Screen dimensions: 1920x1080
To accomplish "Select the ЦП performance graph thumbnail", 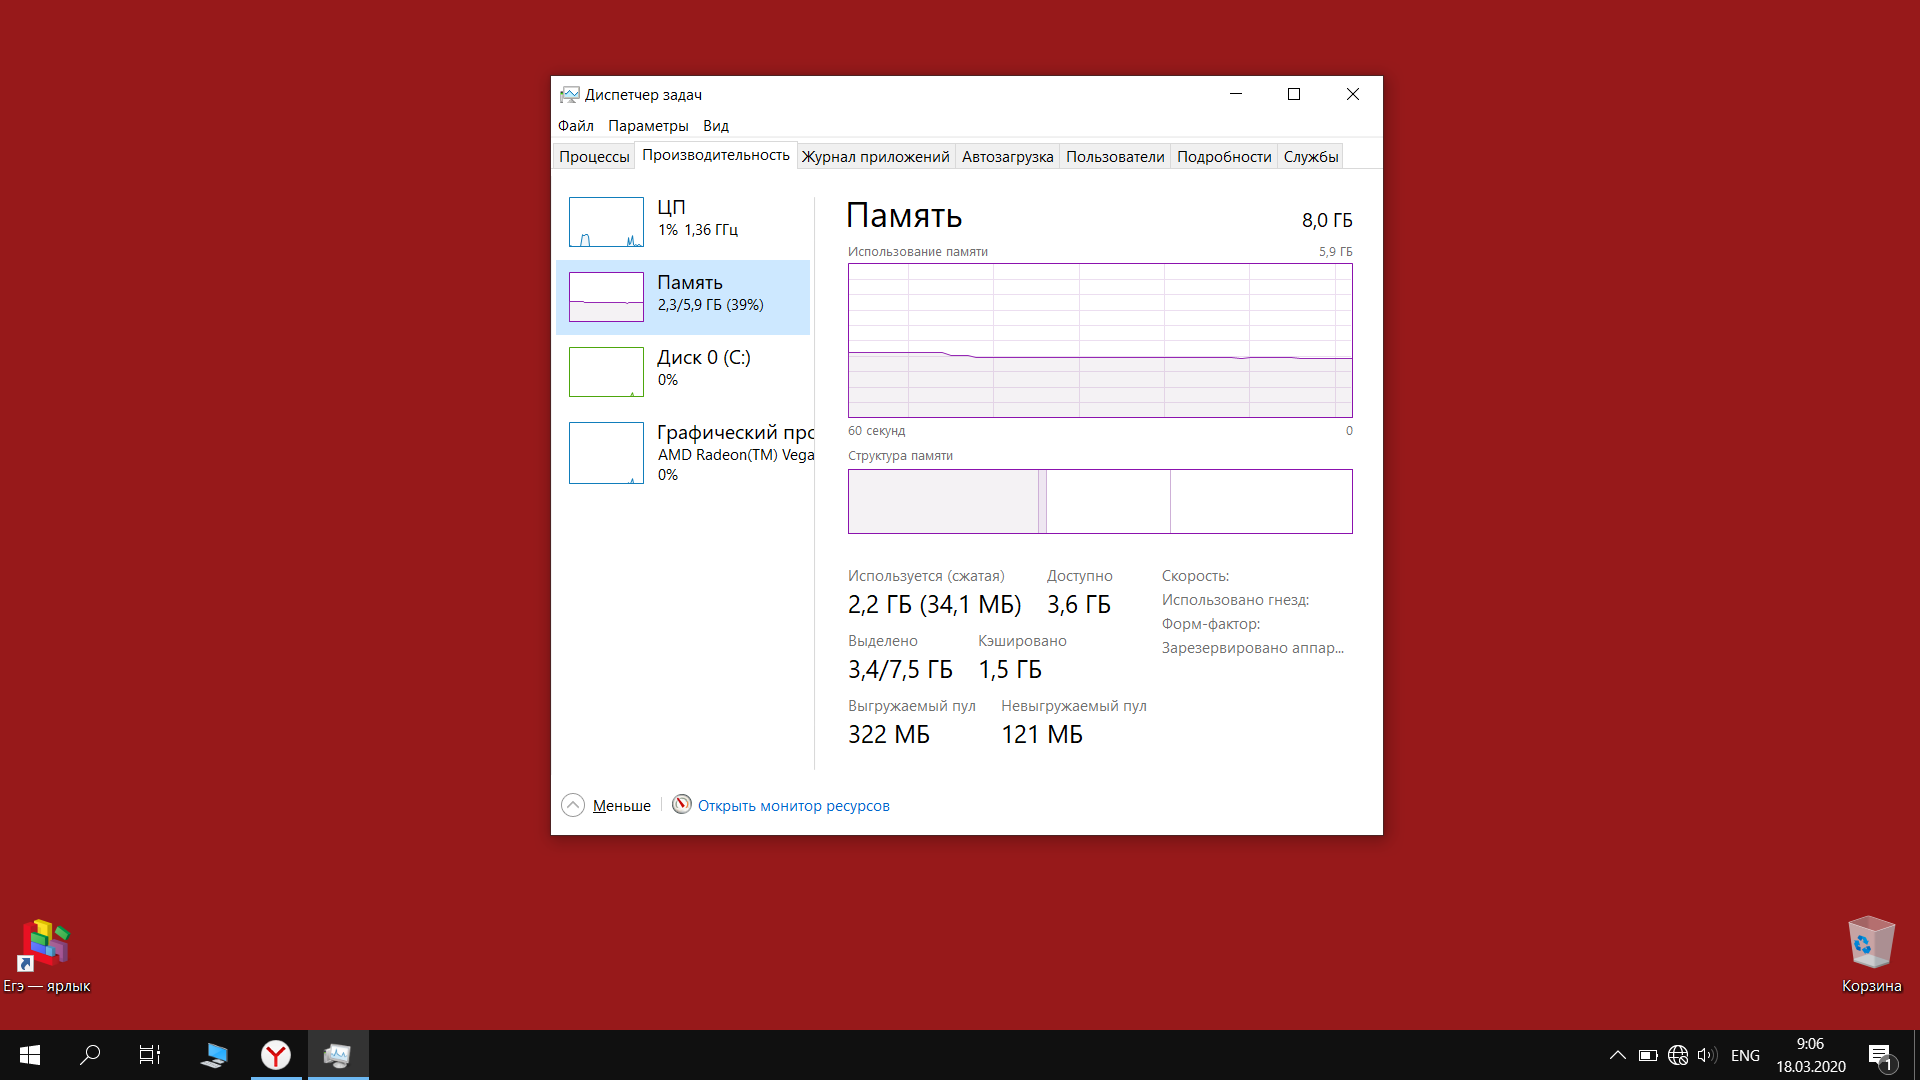I will pos(606,222).
